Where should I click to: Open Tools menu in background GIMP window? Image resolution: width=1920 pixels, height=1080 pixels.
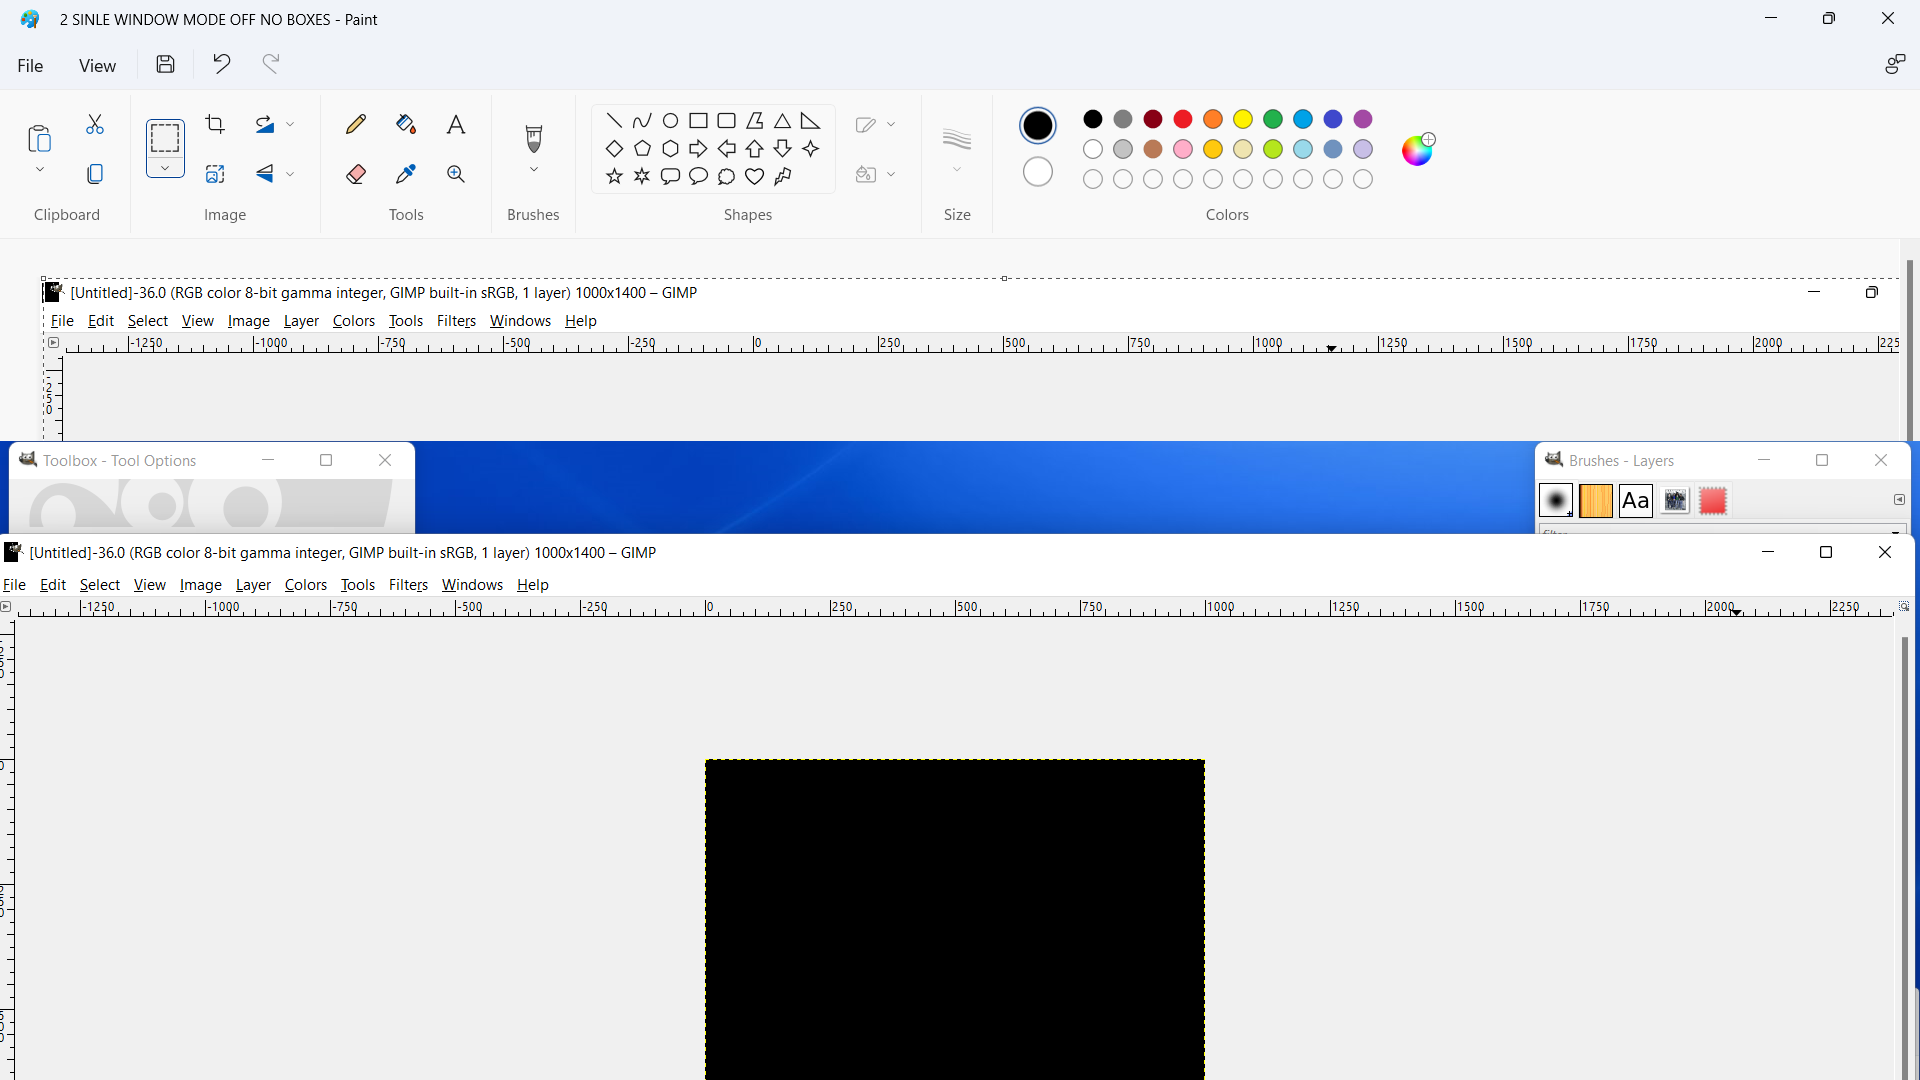pyautogui.click(x=405, y=321)
